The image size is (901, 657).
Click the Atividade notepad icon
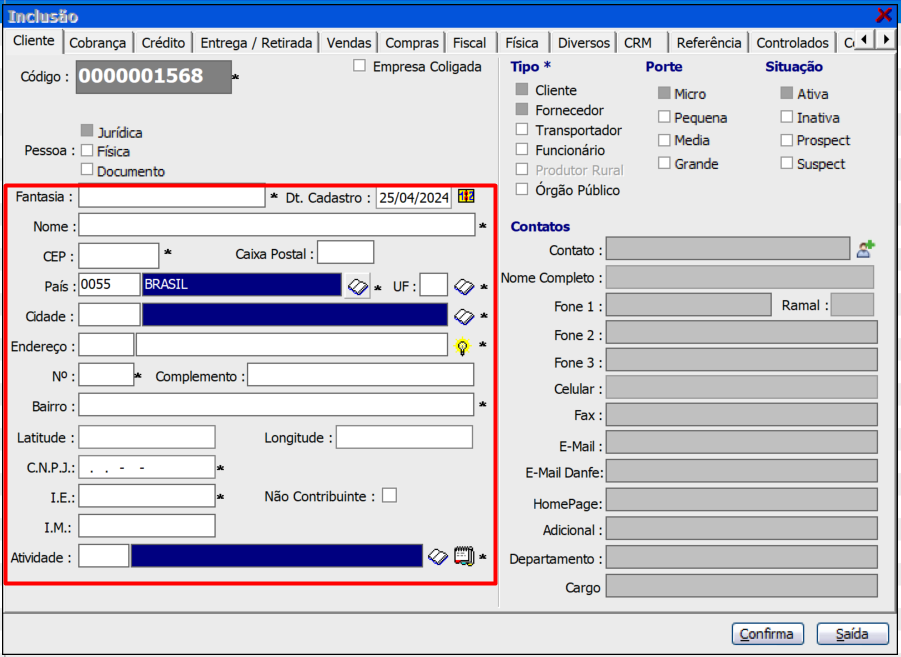[463, 556]
